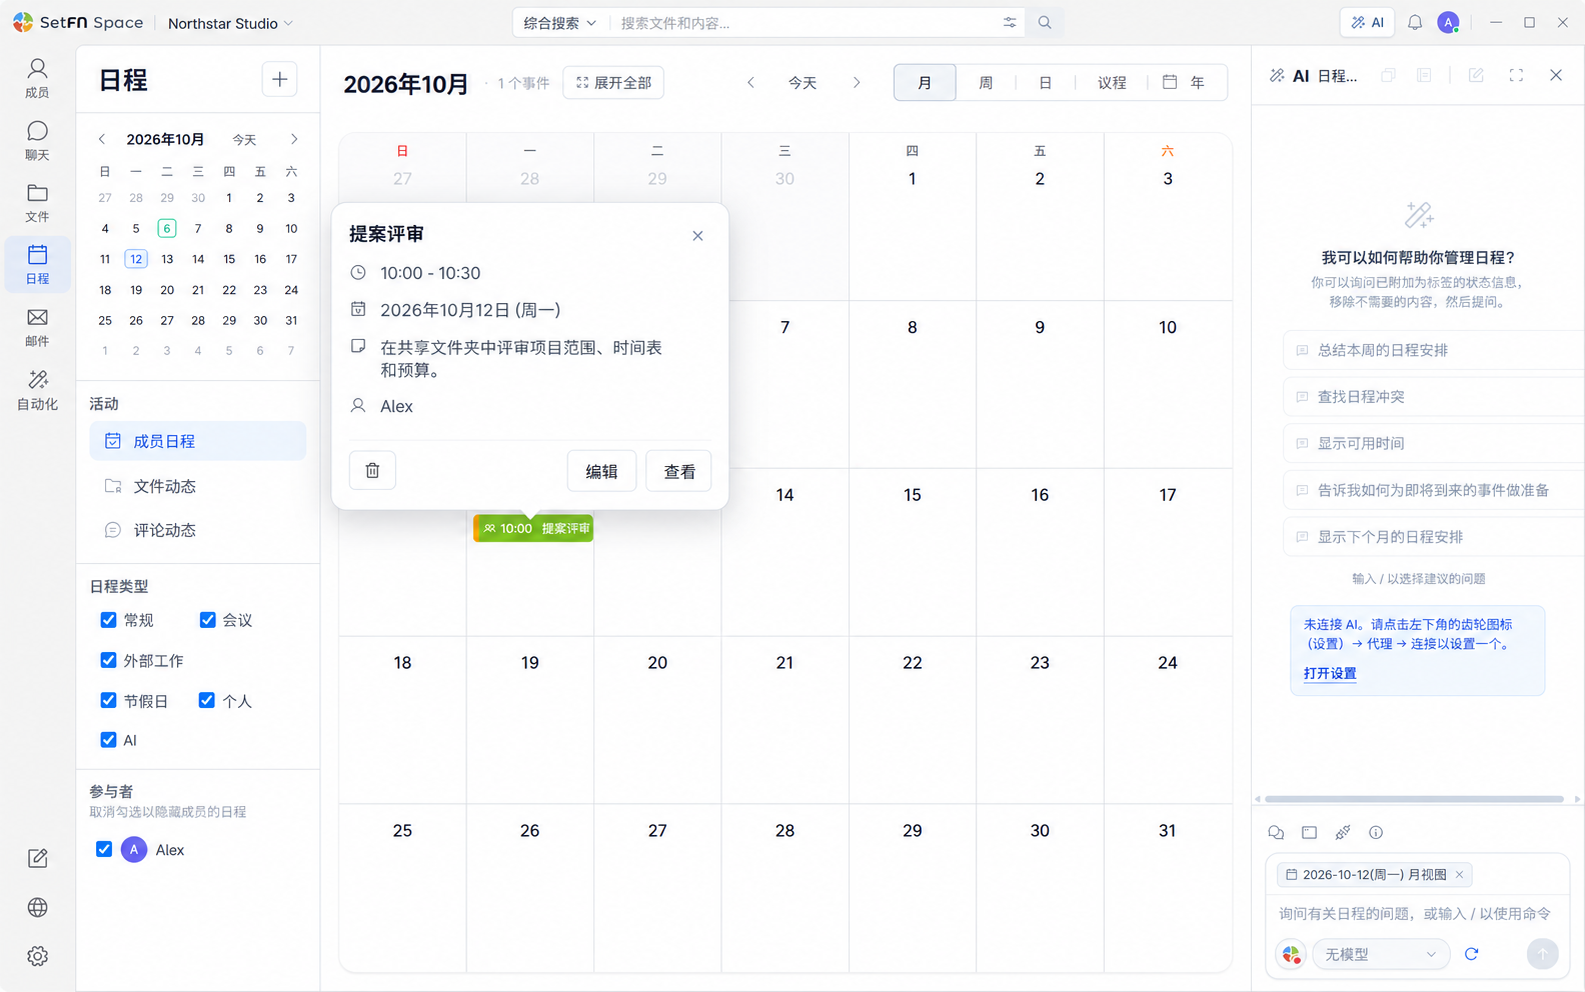Viewport: 1585px width, 992px height.
Task: Click the AI panel horizontal scrollbar
Action: [1414, 799]
